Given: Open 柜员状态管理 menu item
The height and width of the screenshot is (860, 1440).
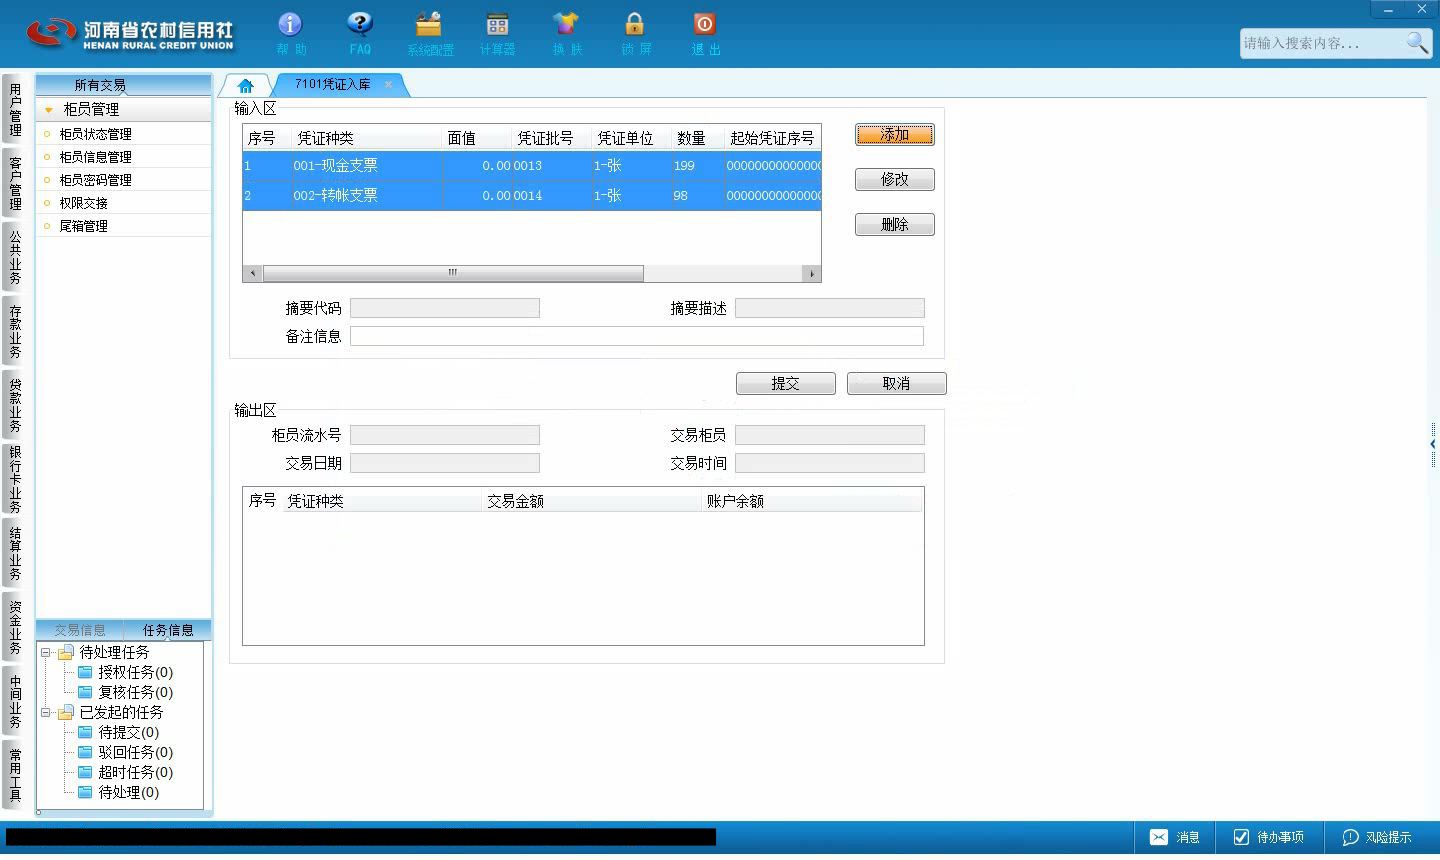Looking at the screenshot, I should 124,134.
